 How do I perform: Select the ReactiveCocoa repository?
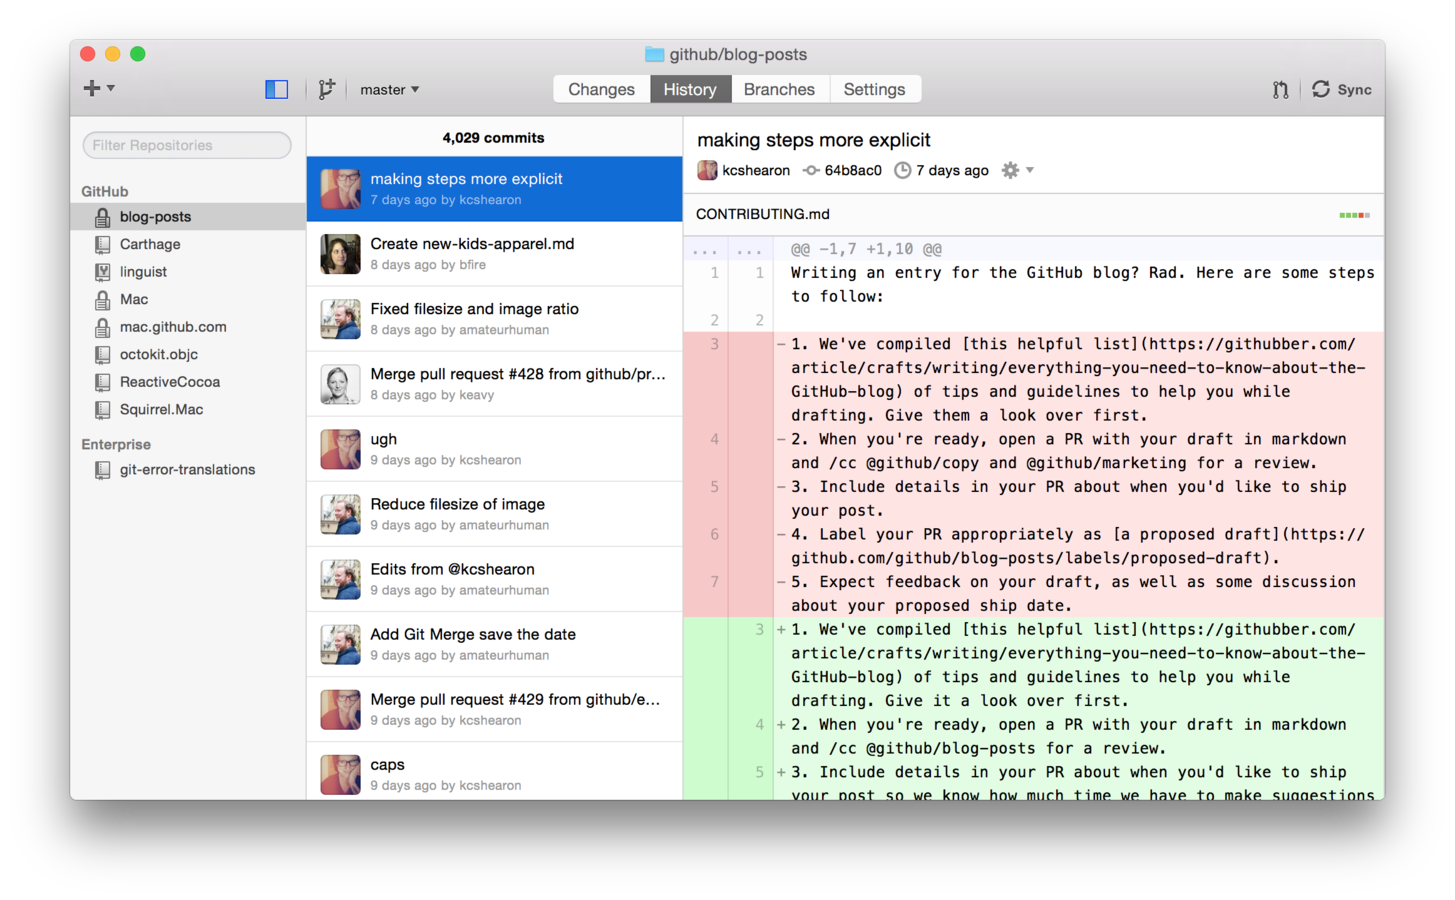coord(188,381)
